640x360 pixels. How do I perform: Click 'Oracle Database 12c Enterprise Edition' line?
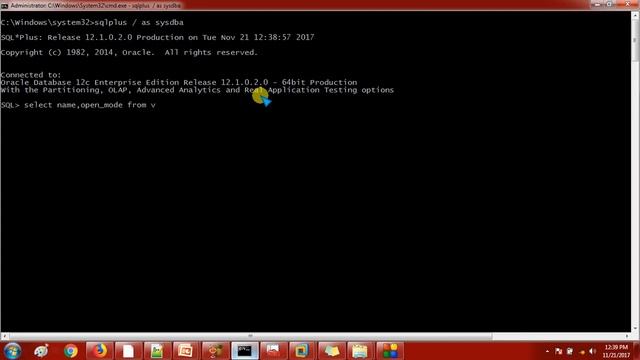pos(179,82)
